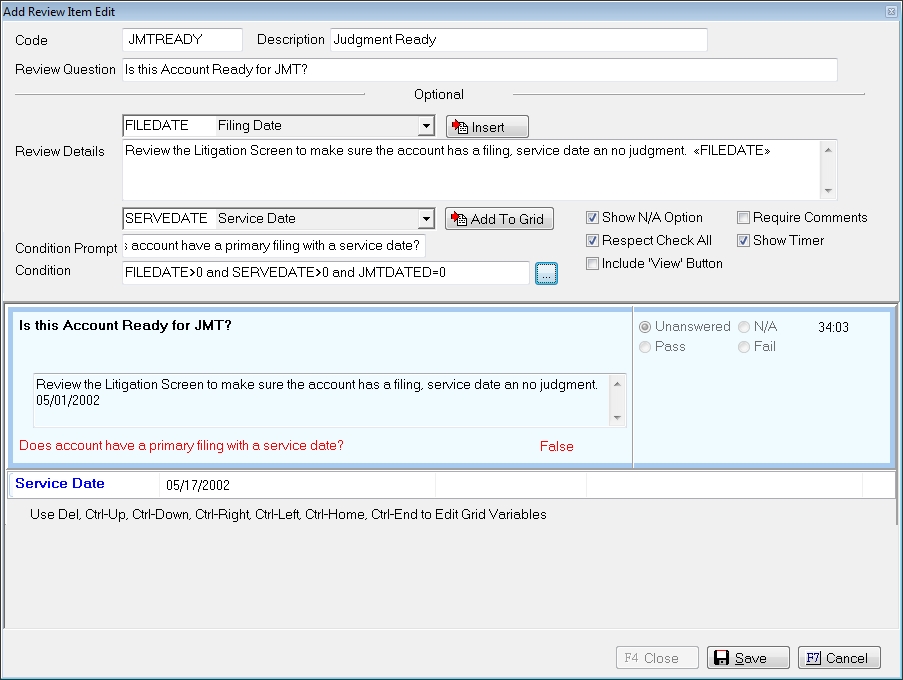Click the Insert button with paste icon
Image resolution: width=903 pixels, height=680 pixels.
click(487, 127)
